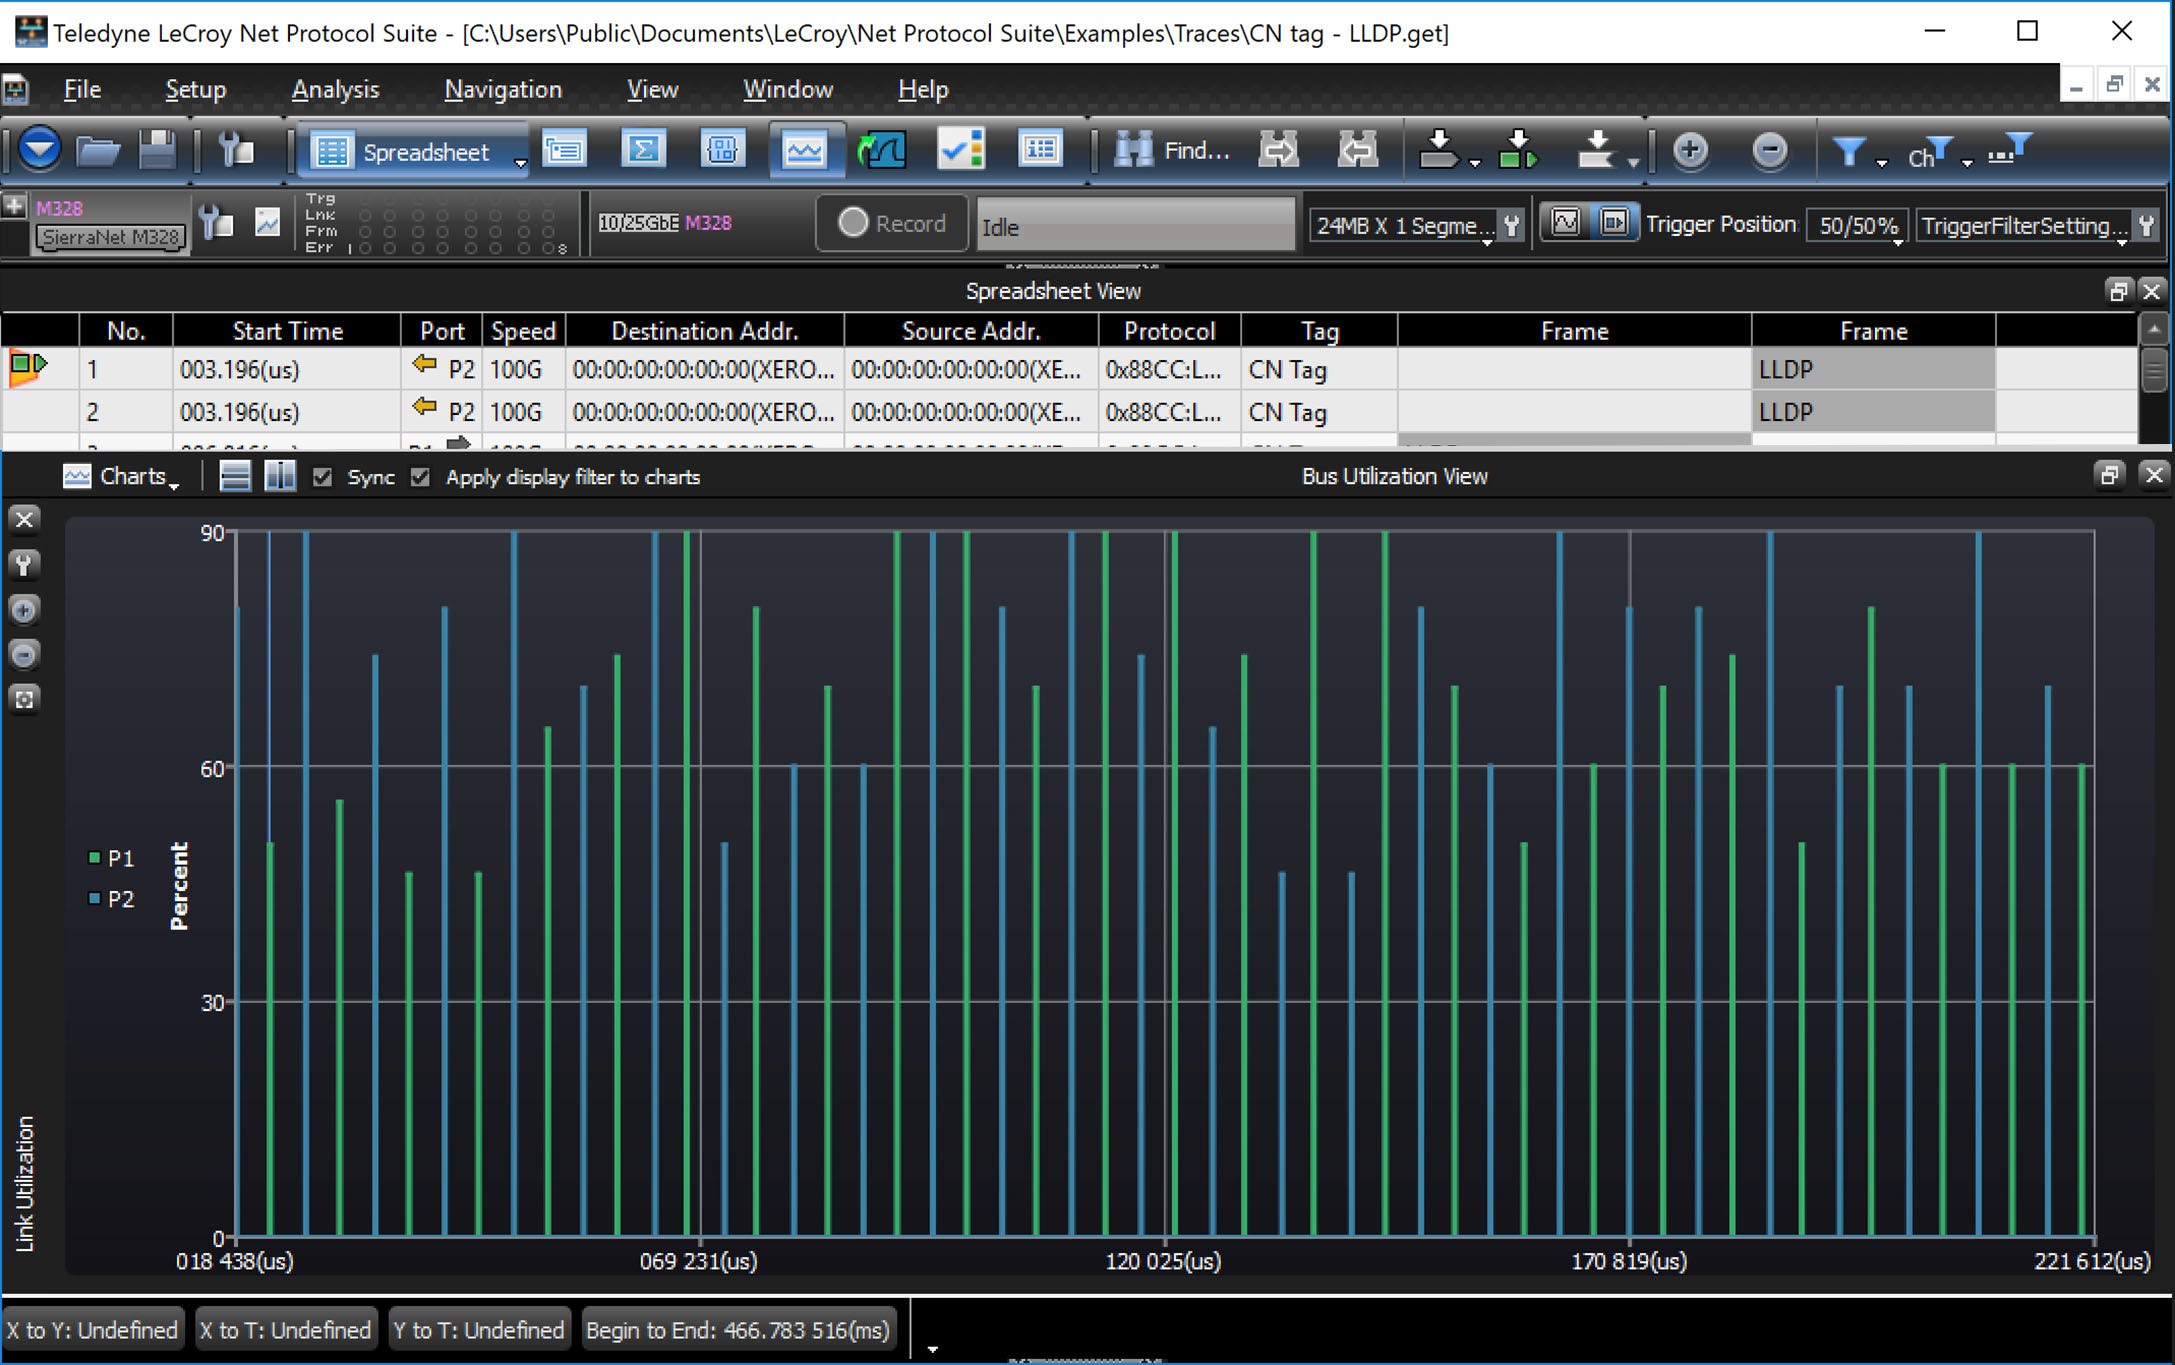
Task: Fit chart to view icon in sidebar
Action: (24, 699)
